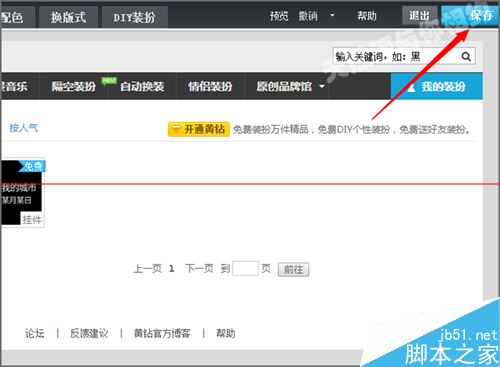Click the search magnifier icon

[x=466, y=57]
